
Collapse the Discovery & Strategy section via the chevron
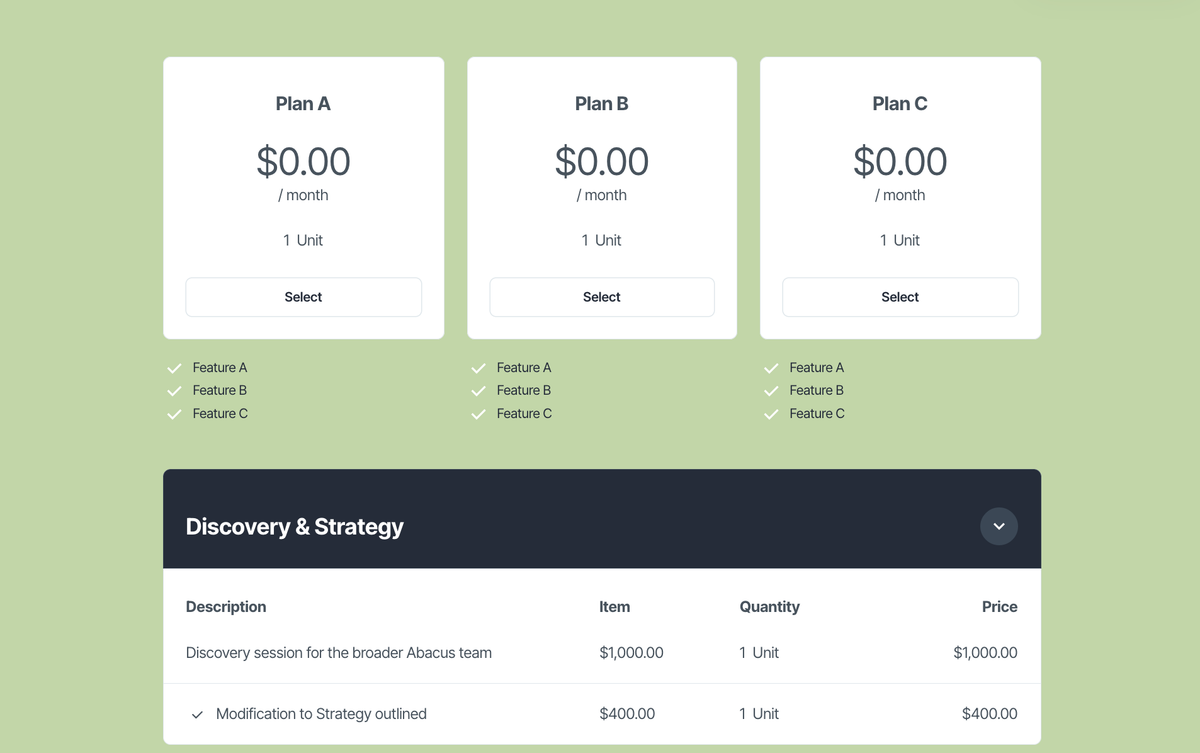[998, 526]
